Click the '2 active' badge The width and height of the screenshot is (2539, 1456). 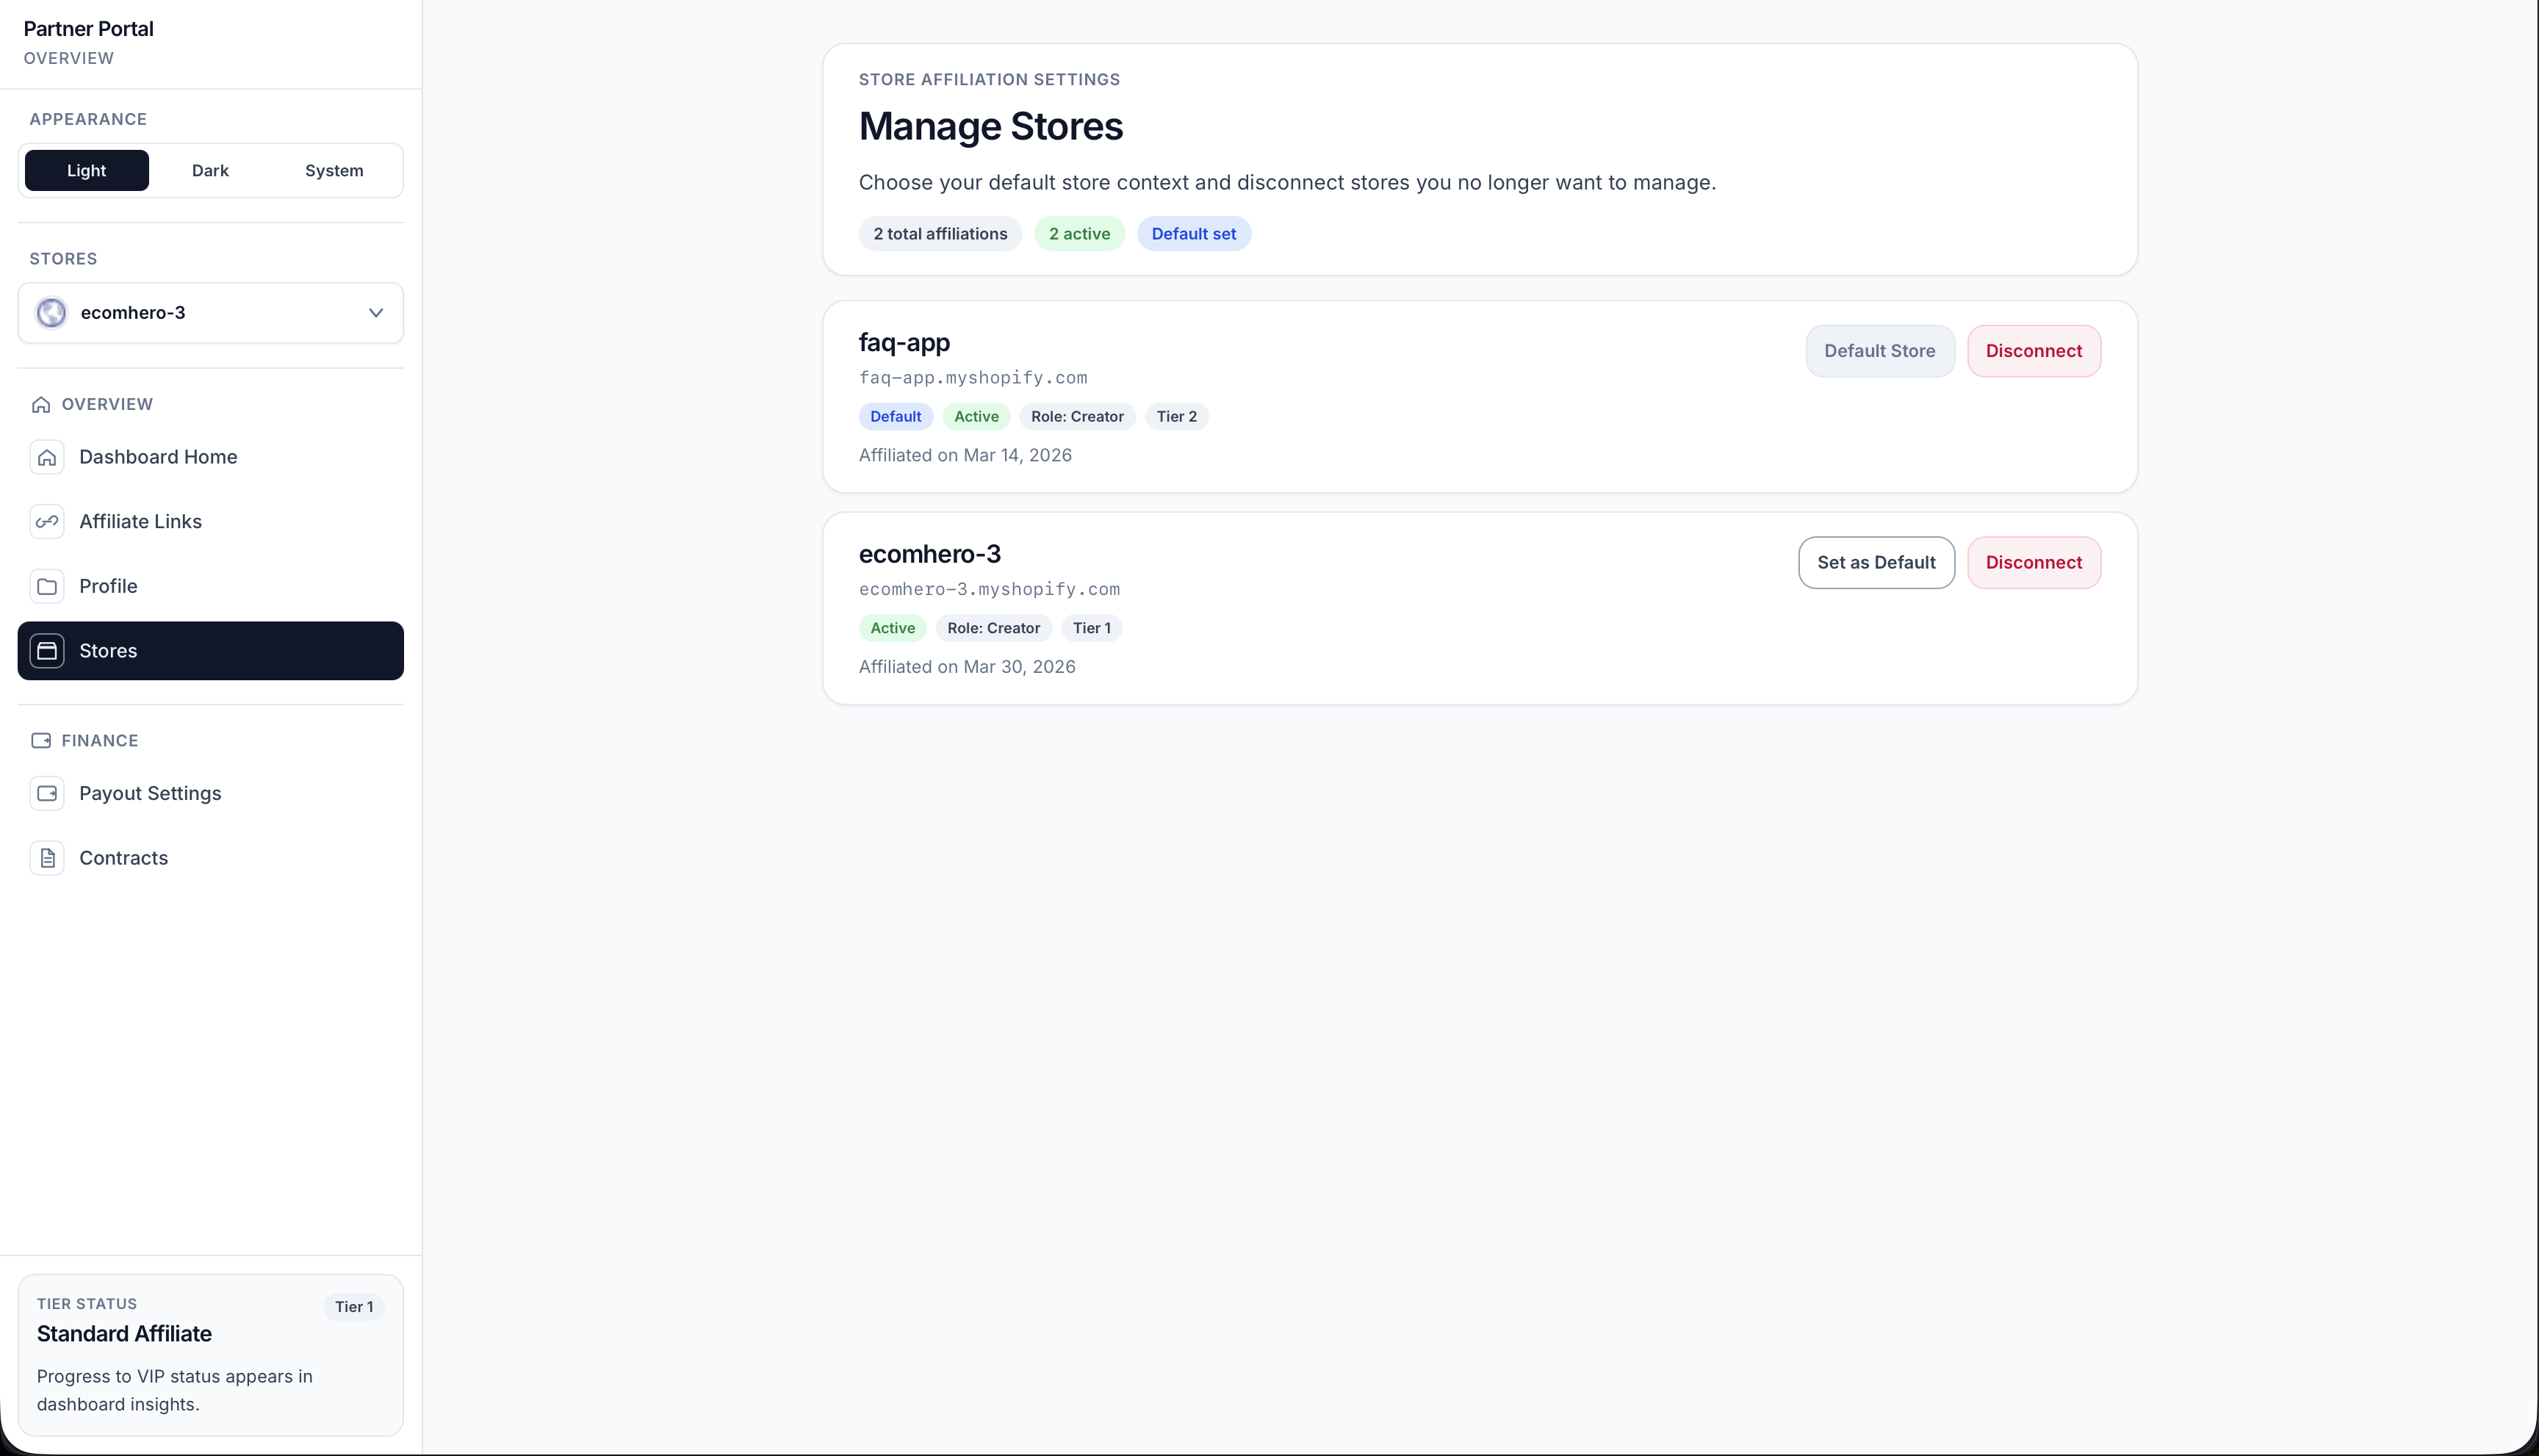point(1079,234)
